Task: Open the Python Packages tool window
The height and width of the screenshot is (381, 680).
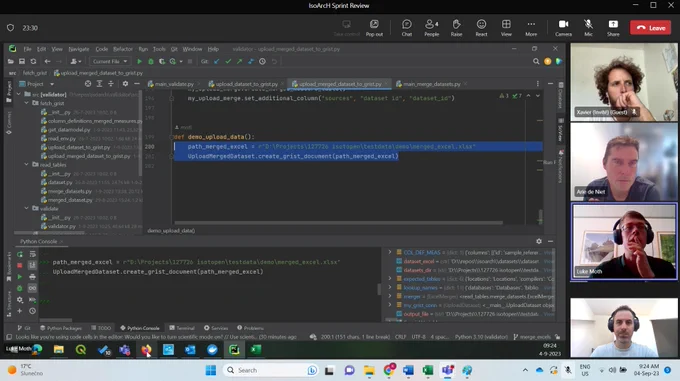Action: pos(61,328)
